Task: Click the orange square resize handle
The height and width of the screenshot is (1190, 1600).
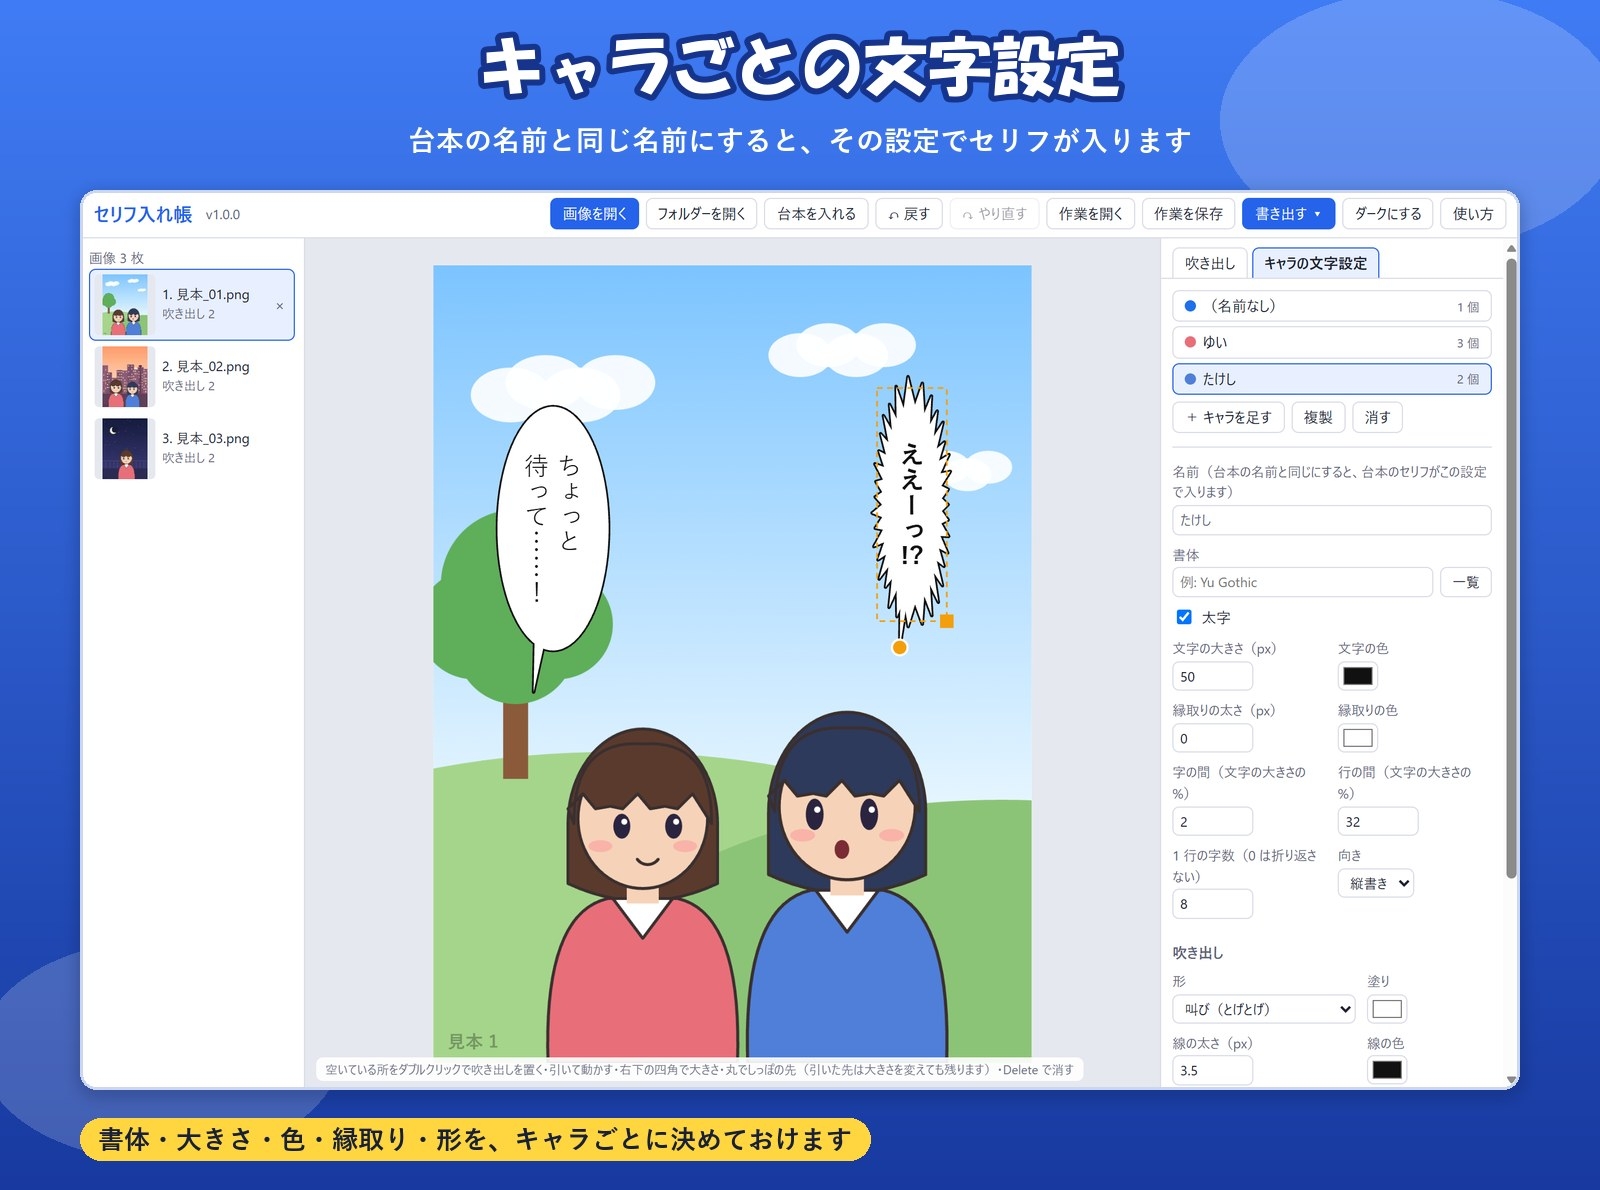Action: [947, 621]
